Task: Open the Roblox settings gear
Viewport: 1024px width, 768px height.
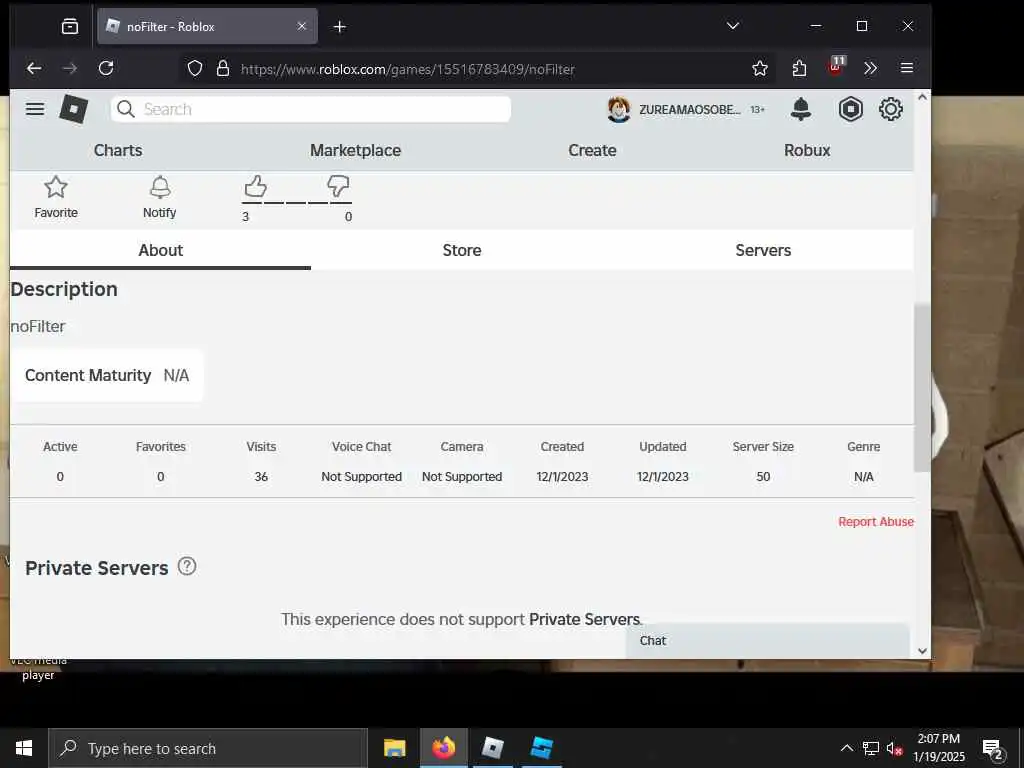Action: pyautogui.click(x=891, y=109)
